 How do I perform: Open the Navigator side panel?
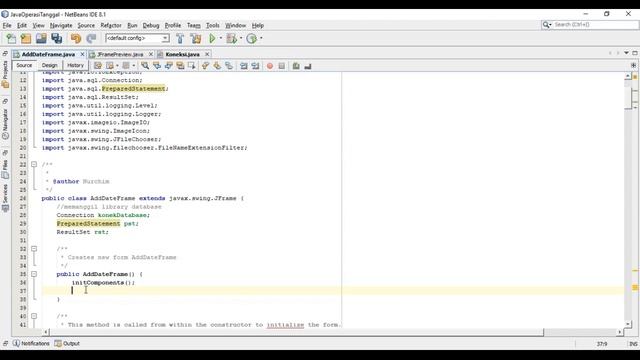tap(5, 124)
